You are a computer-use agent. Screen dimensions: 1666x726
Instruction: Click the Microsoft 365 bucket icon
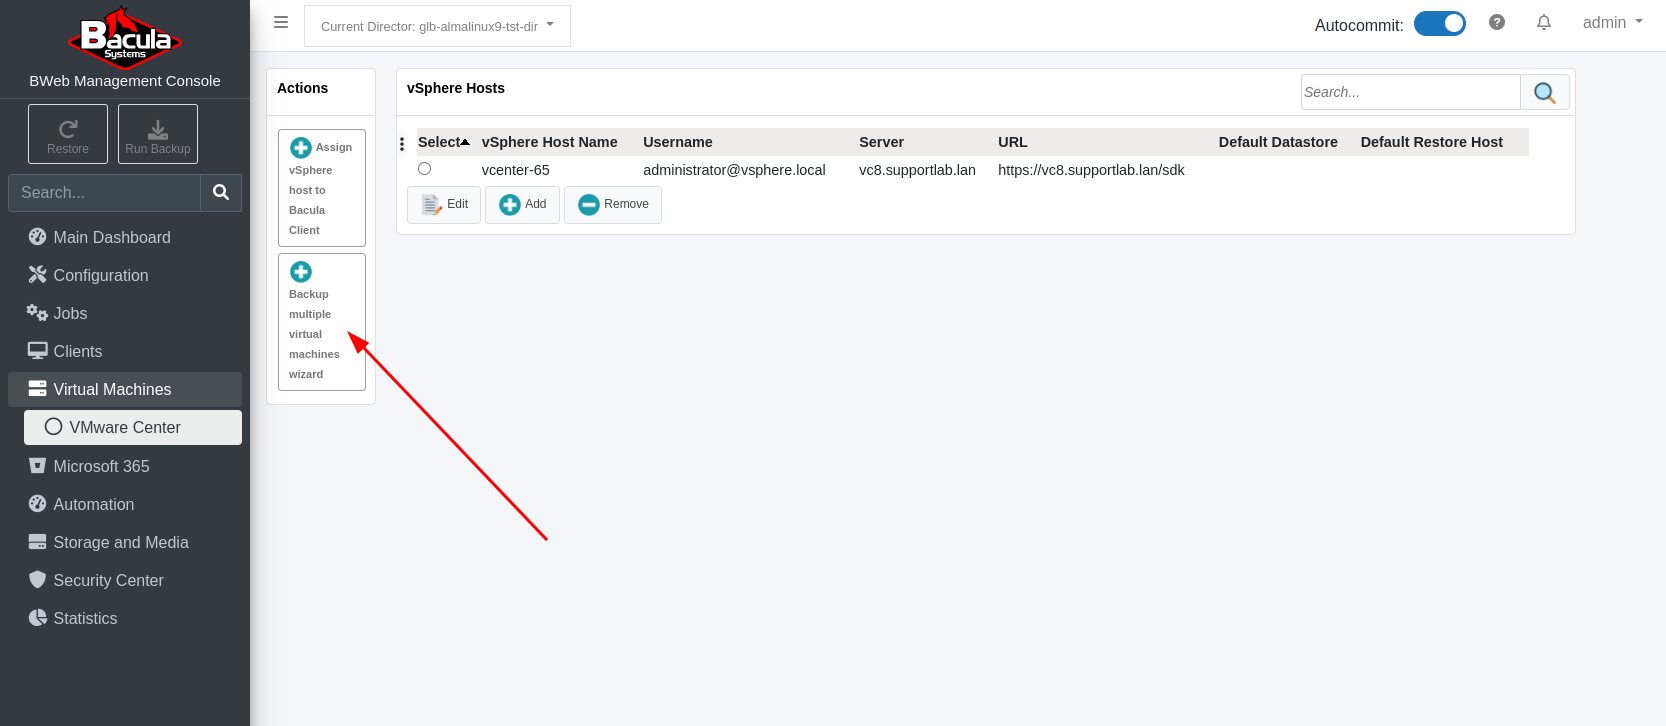pyautogui.click(x=37, y=465)
